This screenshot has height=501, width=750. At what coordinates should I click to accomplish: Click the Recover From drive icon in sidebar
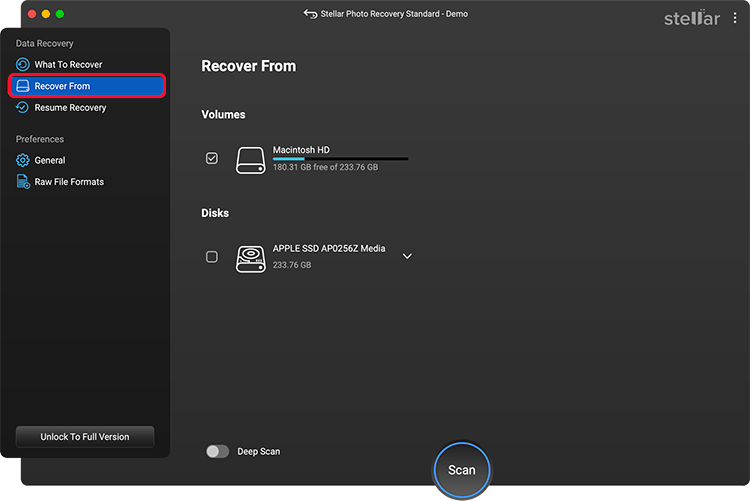(22, 86)
